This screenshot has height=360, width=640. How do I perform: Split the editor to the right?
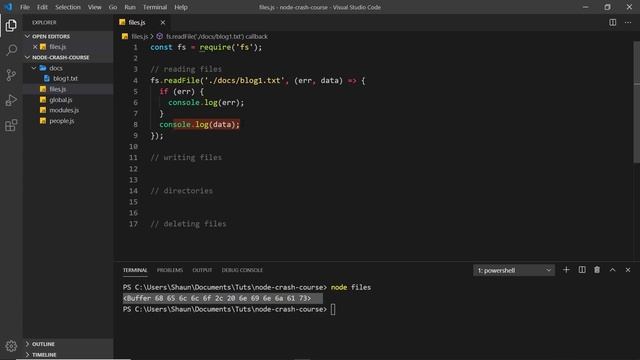612,22
